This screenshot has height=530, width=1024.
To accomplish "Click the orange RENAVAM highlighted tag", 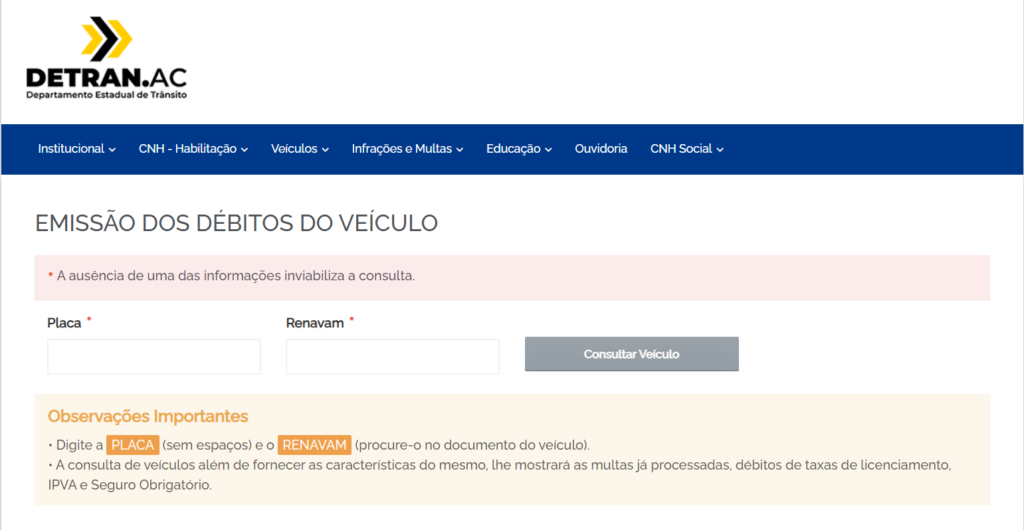I will [314, 445].
